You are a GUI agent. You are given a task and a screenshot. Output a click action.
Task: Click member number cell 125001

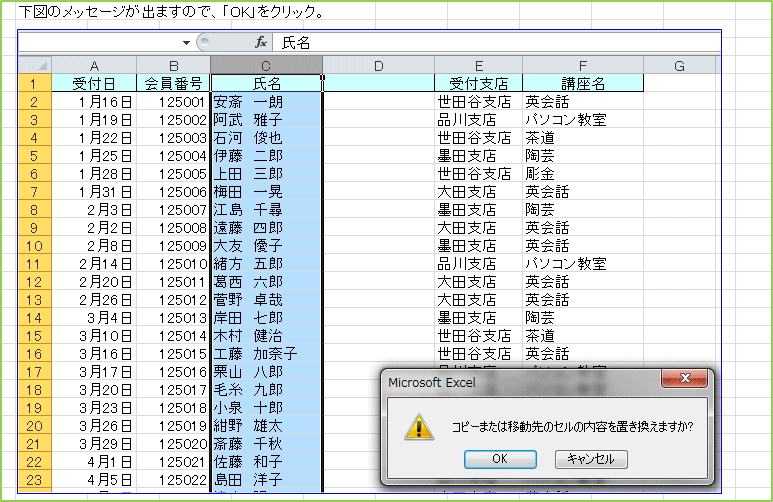174,102
